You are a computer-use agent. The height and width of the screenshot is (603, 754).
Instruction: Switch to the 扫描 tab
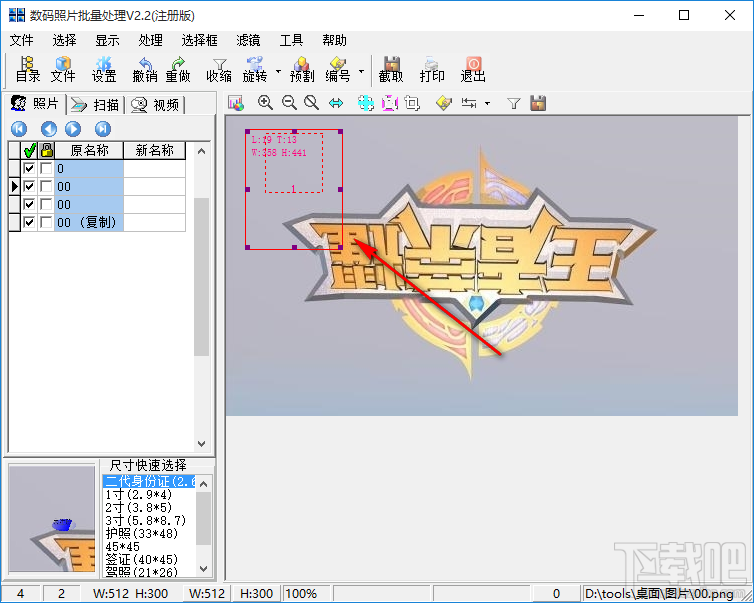tap(95, 105)
